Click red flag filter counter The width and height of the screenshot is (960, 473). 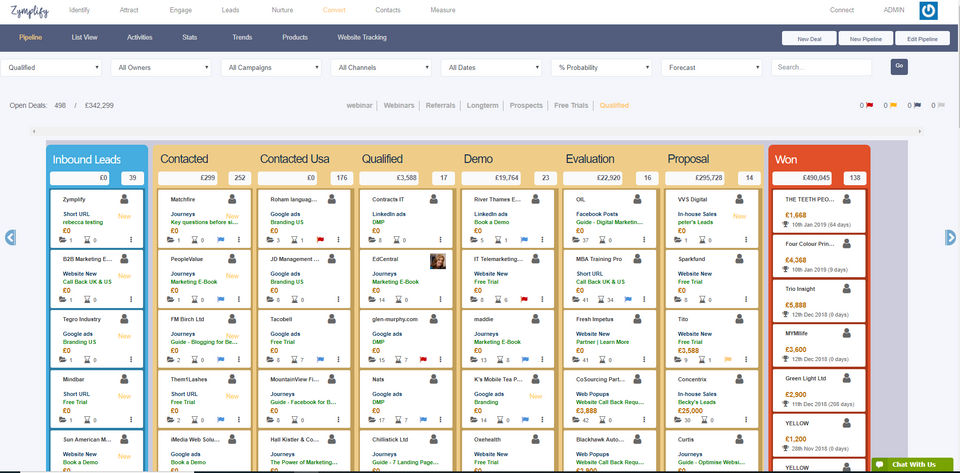click(866, 105)
